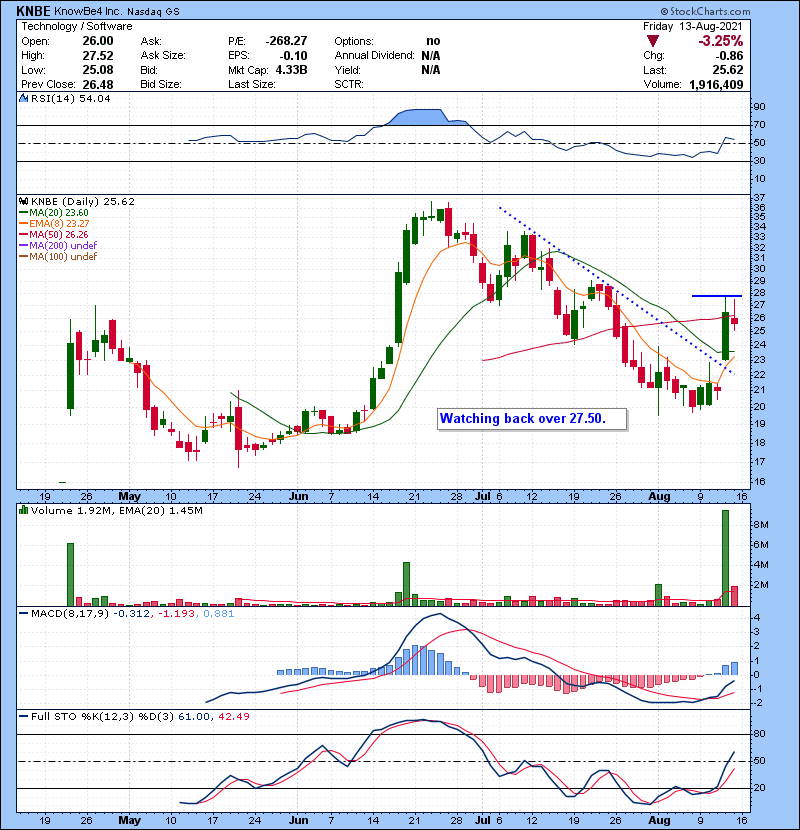Click the EPS value -0.10
Viewport: 800px width, 830px height.
[x=293, y=56]
